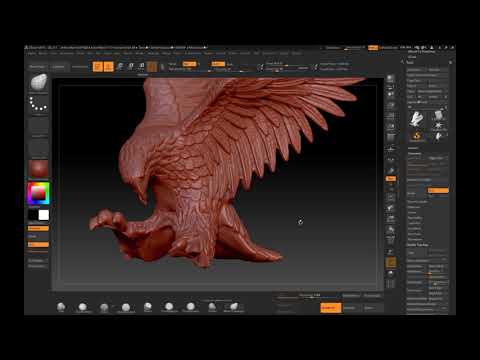Select the second brush in bottom brush shelf
Screen dimensions: 480x360
(x=82, y=307)
